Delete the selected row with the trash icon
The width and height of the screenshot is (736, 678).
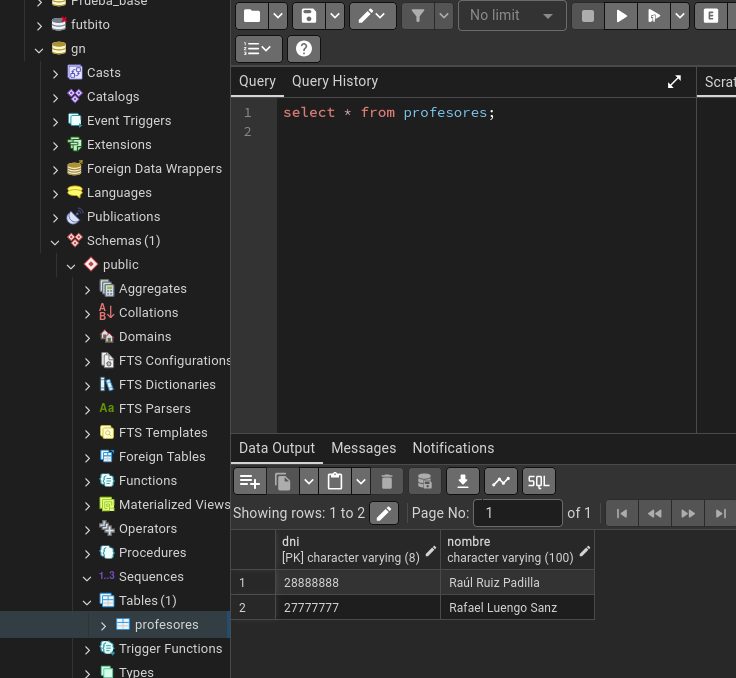[387, 481]
